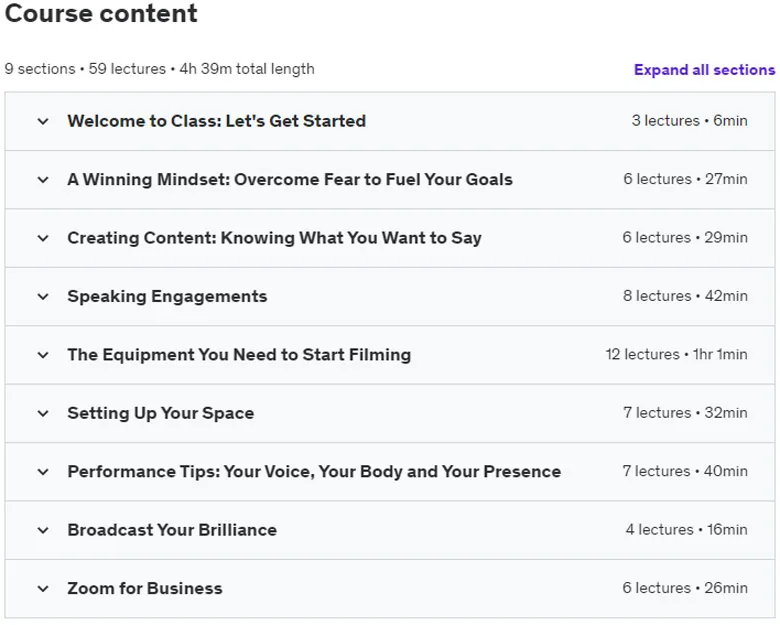Image resolution: width=780 pixels, height=625 pixels.
Task: Expand Speaking Engagements chevron arrow
Action: 43,297
